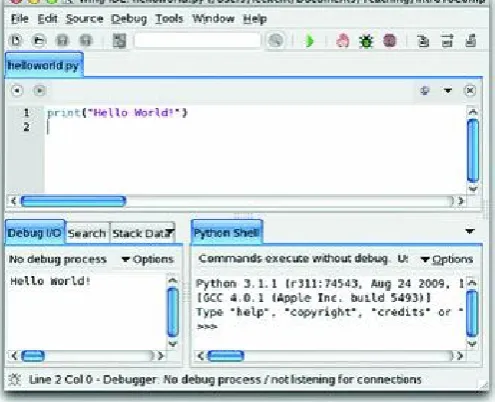
Task: Click the Open File toolbar icon
Action: coord(39,41)
